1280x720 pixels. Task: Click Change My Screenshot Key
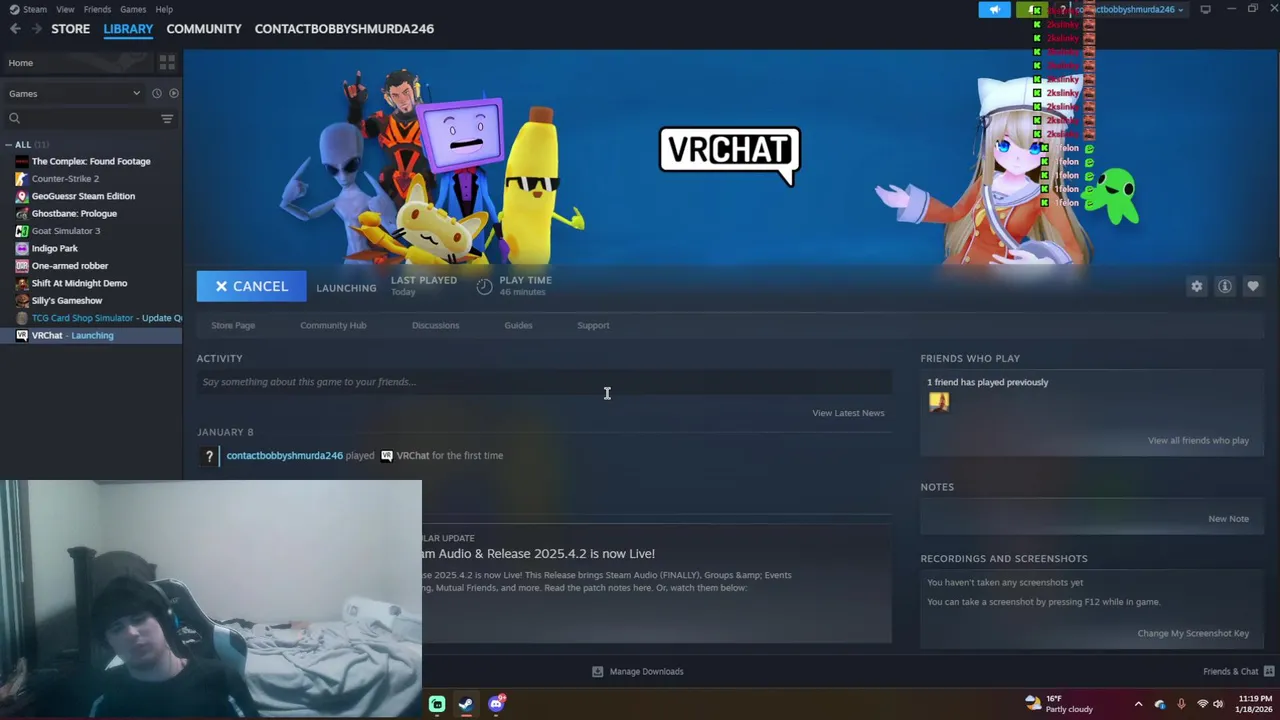tap(1193, 633)
